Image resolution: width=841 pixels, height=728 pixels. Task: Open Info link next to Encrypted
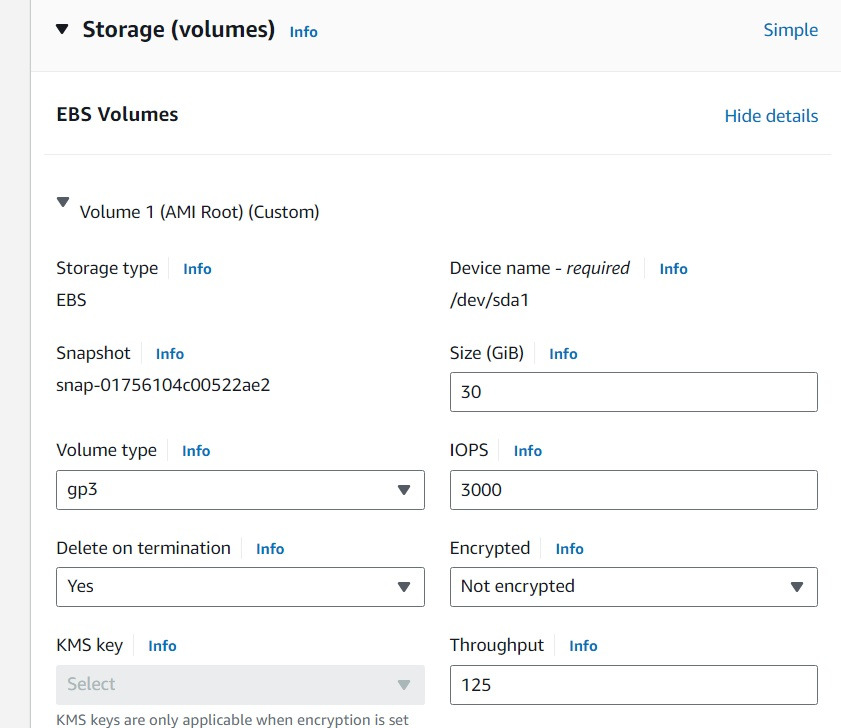569,549
